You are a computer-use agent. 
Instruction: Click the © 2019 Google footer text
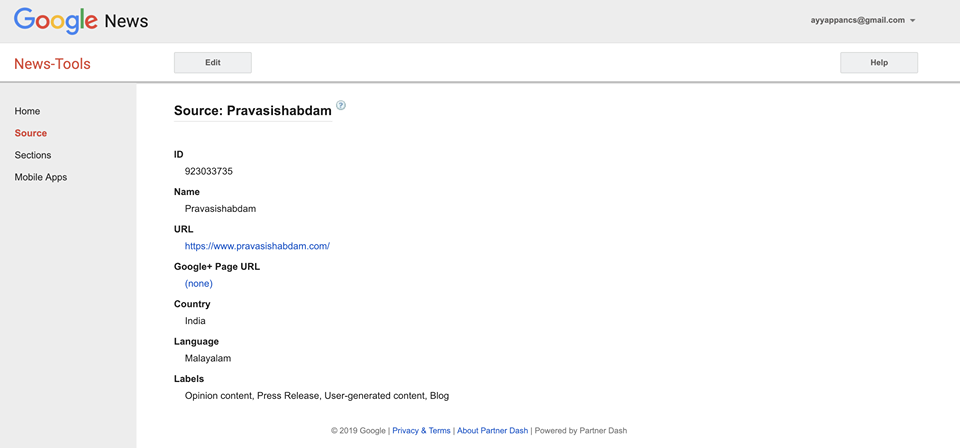359,431
